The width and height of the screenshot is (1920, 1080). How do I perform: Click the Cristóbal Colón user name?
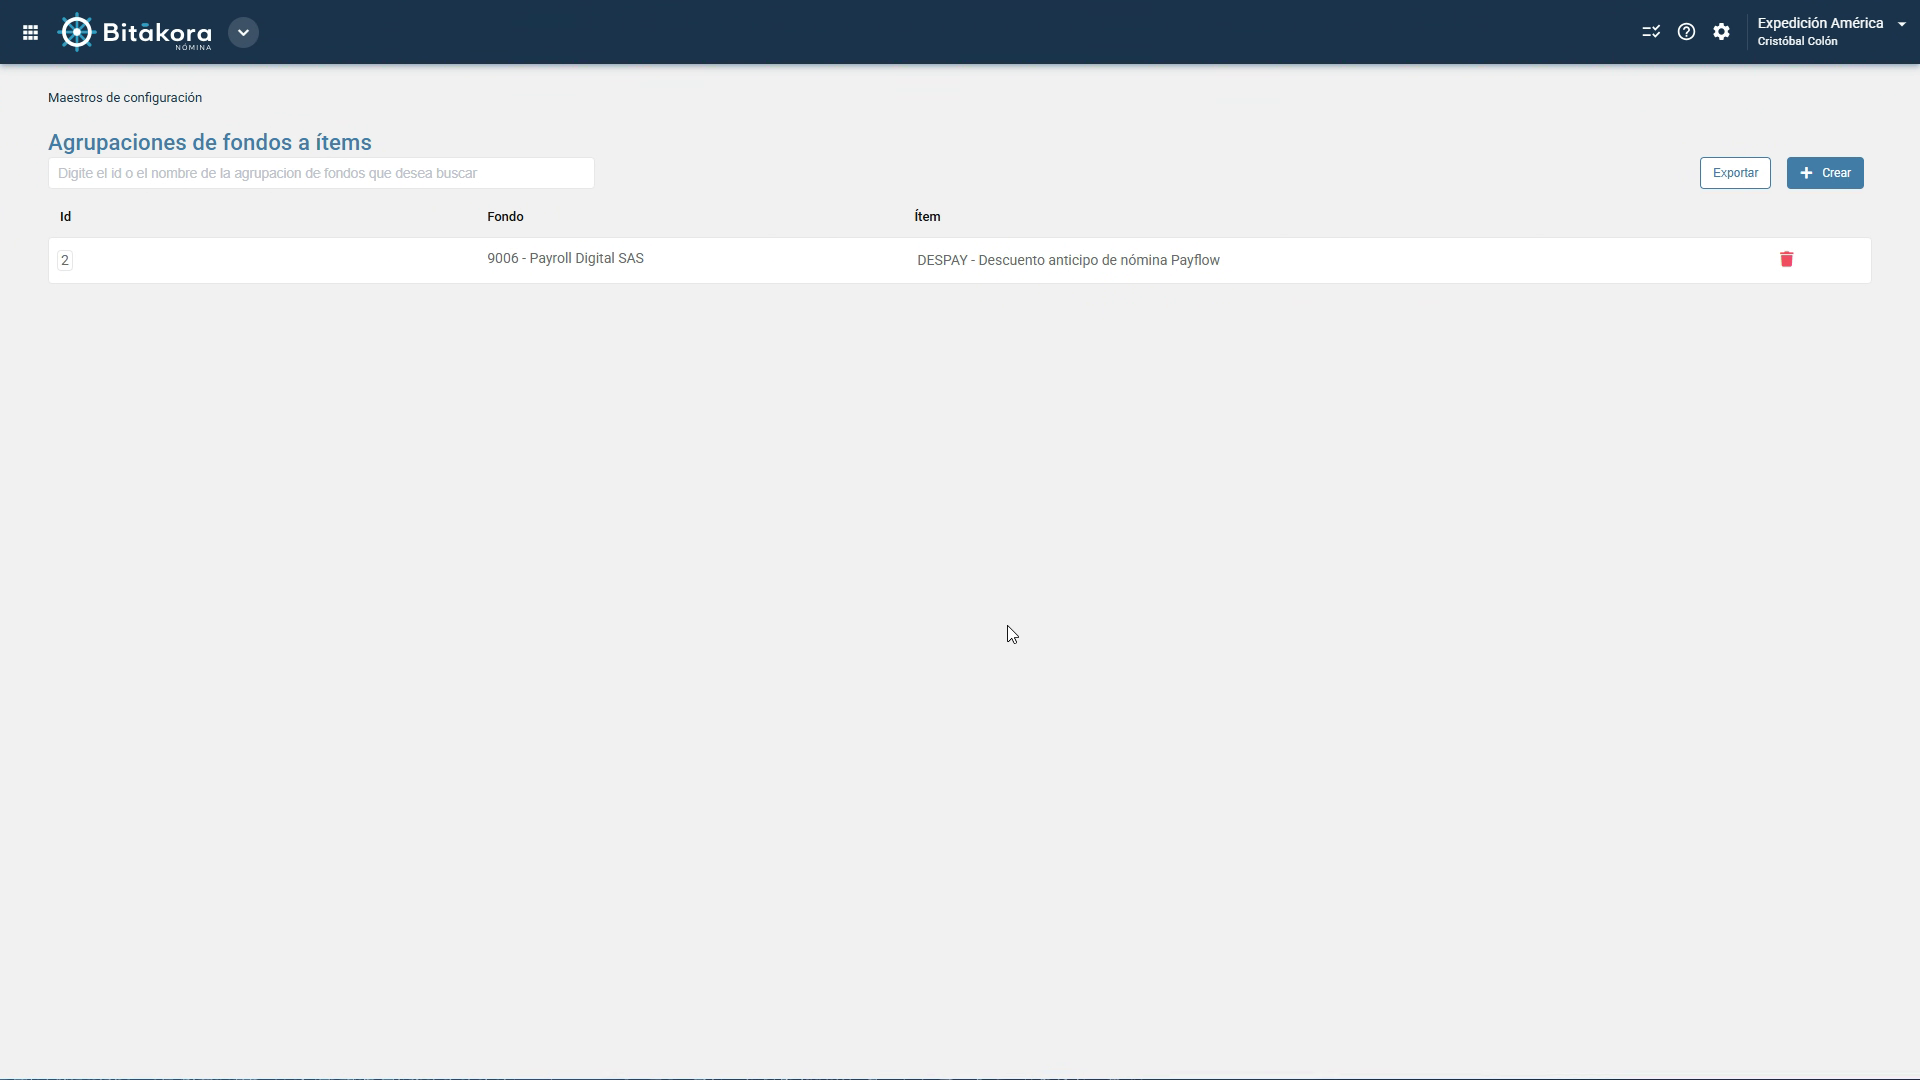1797,42
